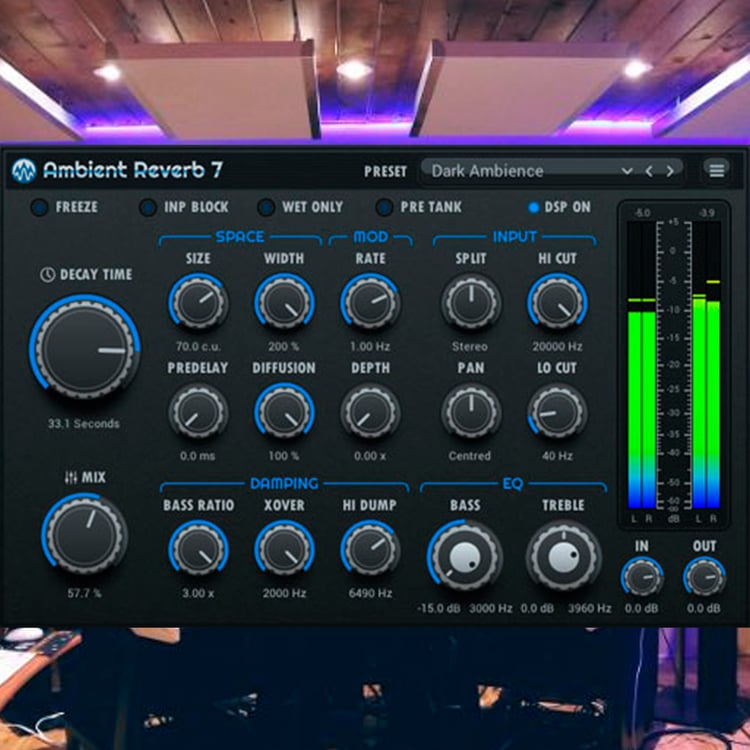Image resolution: width=750 pixels, height=750 pixels.
Task: Click the In gain knob
Action: 642,577
